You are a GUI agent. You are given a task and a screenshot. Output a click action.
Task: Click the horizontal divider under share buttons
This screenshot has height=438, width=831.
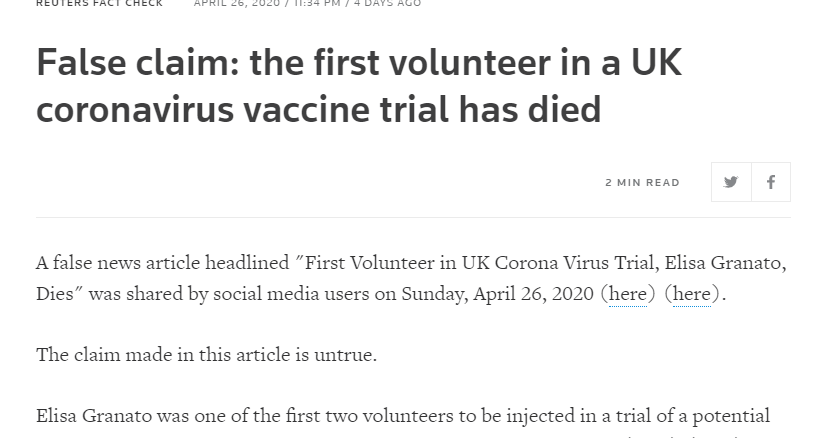(413, 217)
